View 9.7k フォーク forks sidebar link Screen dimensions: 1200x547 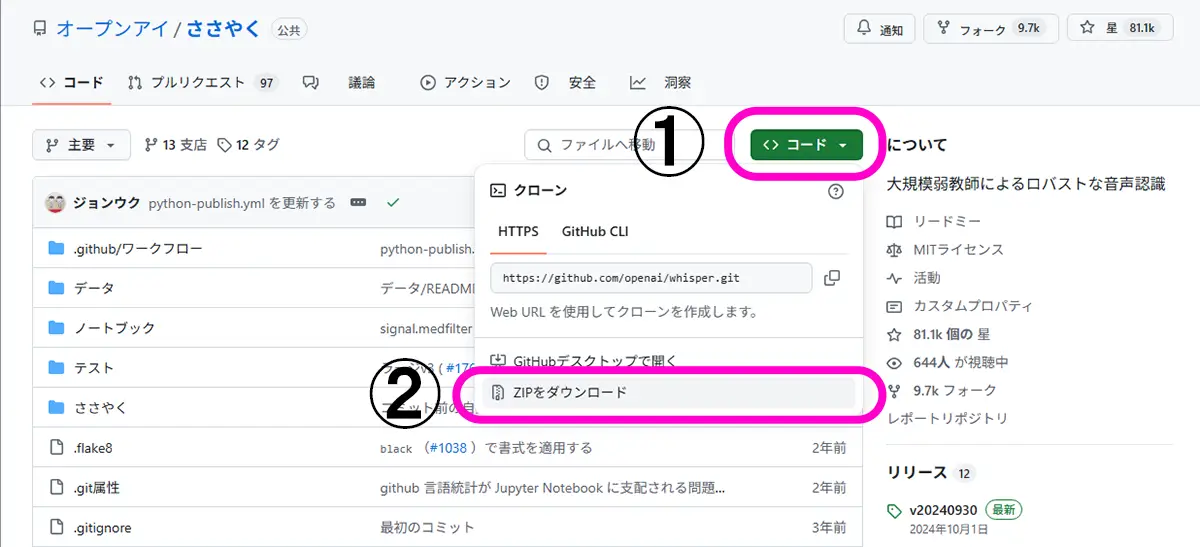point(954,390)
